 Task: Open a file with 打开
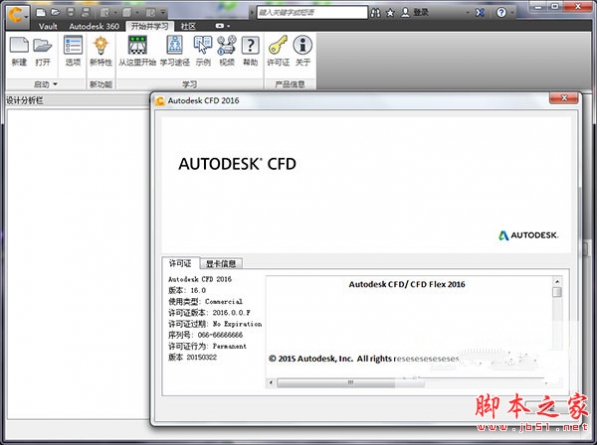click(x=42, y=51)
